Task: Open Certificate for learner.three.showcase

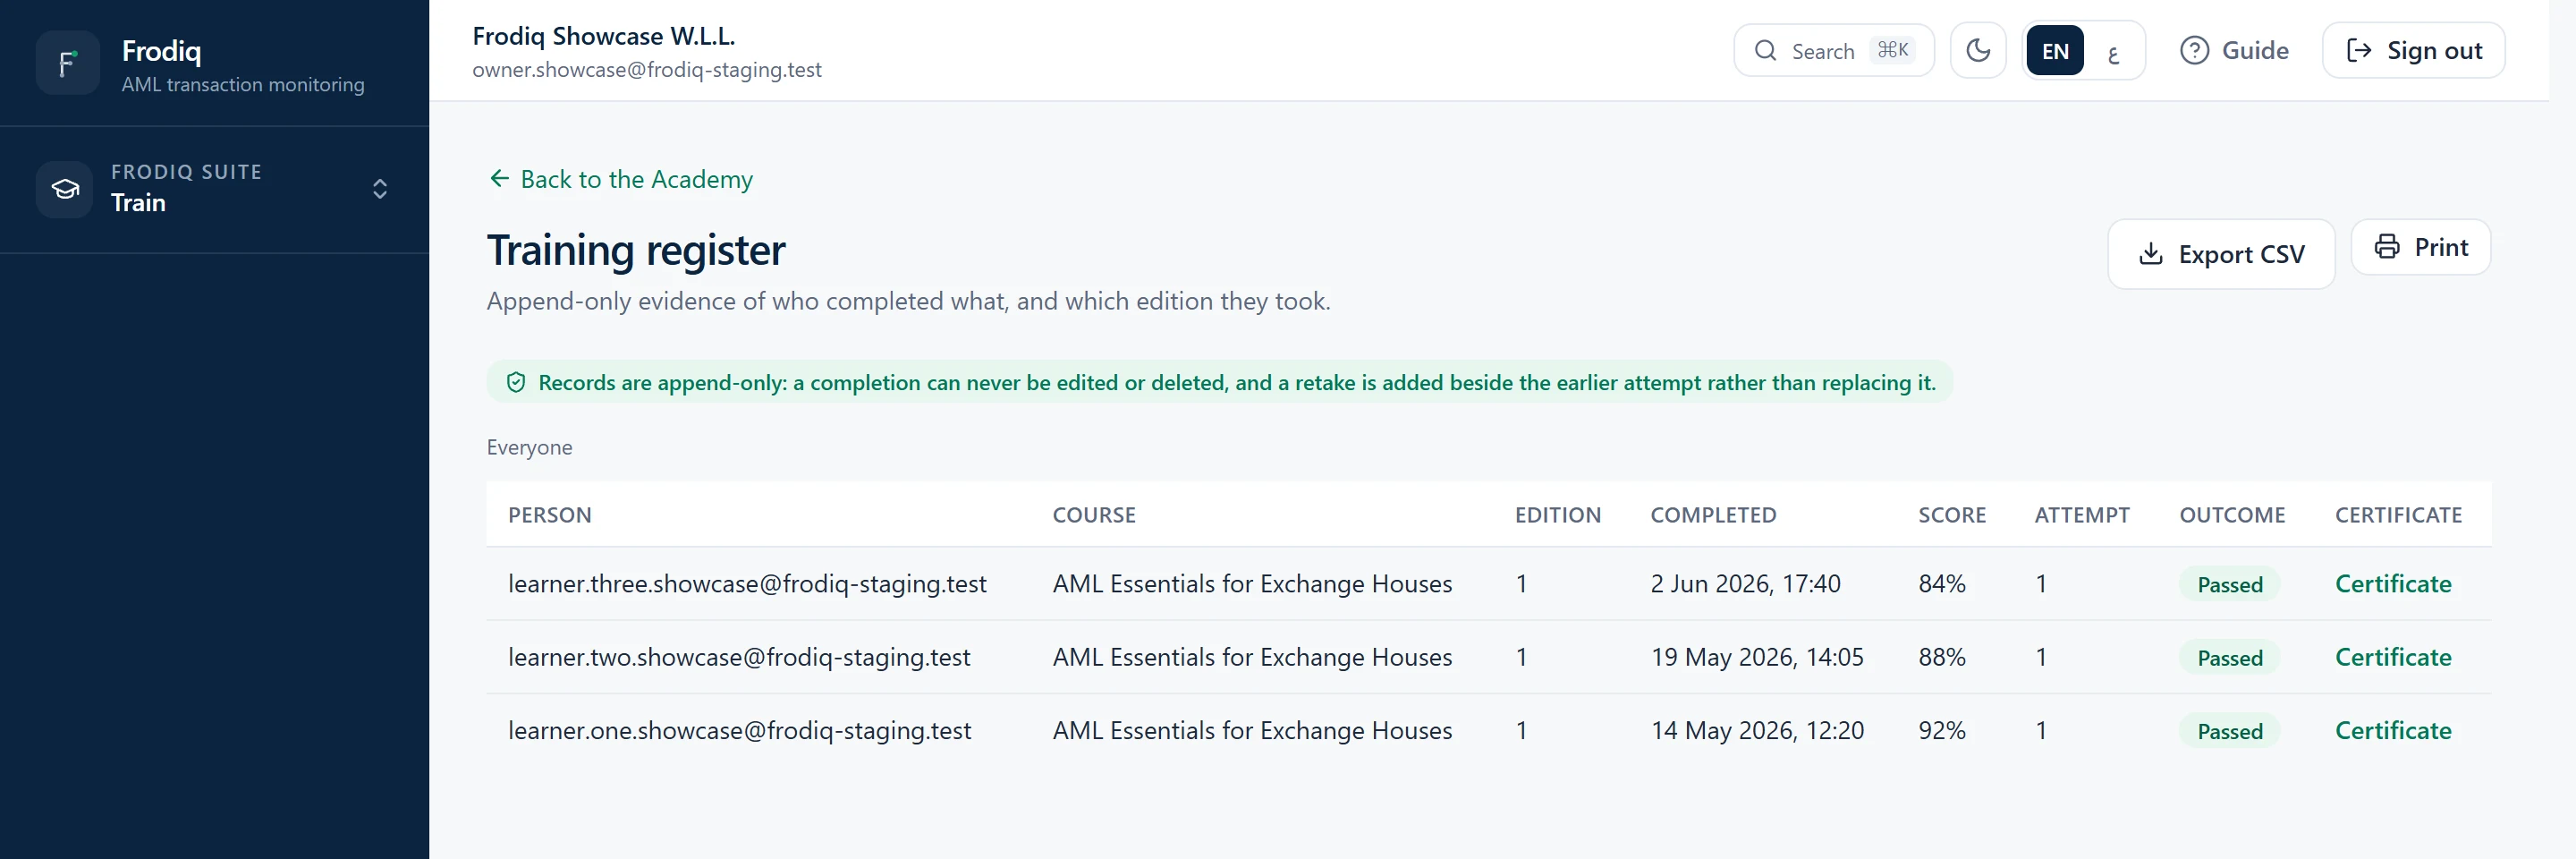Action: (2392, 583)
